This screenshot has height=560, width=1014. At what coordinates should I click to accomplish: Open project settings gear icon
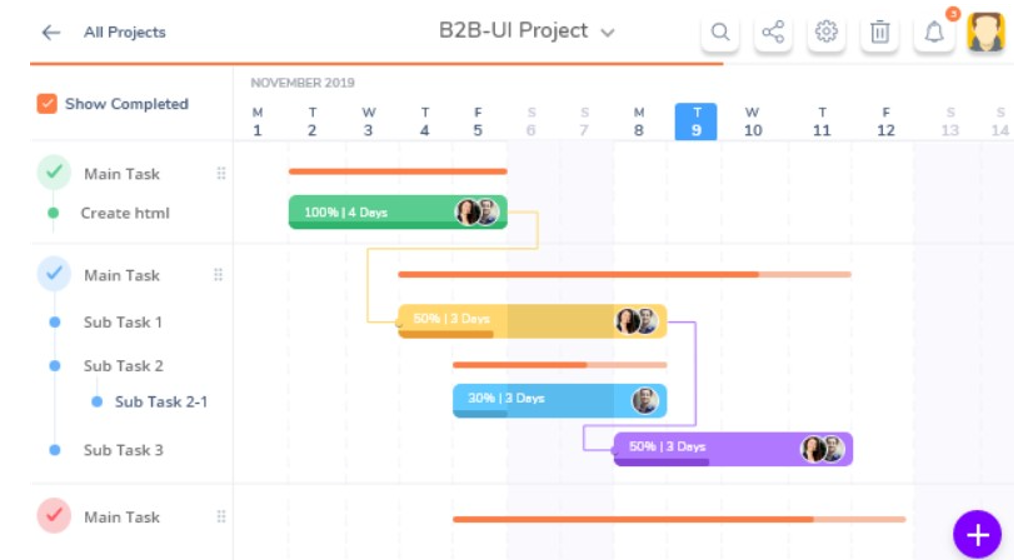(x=826, y=32)
